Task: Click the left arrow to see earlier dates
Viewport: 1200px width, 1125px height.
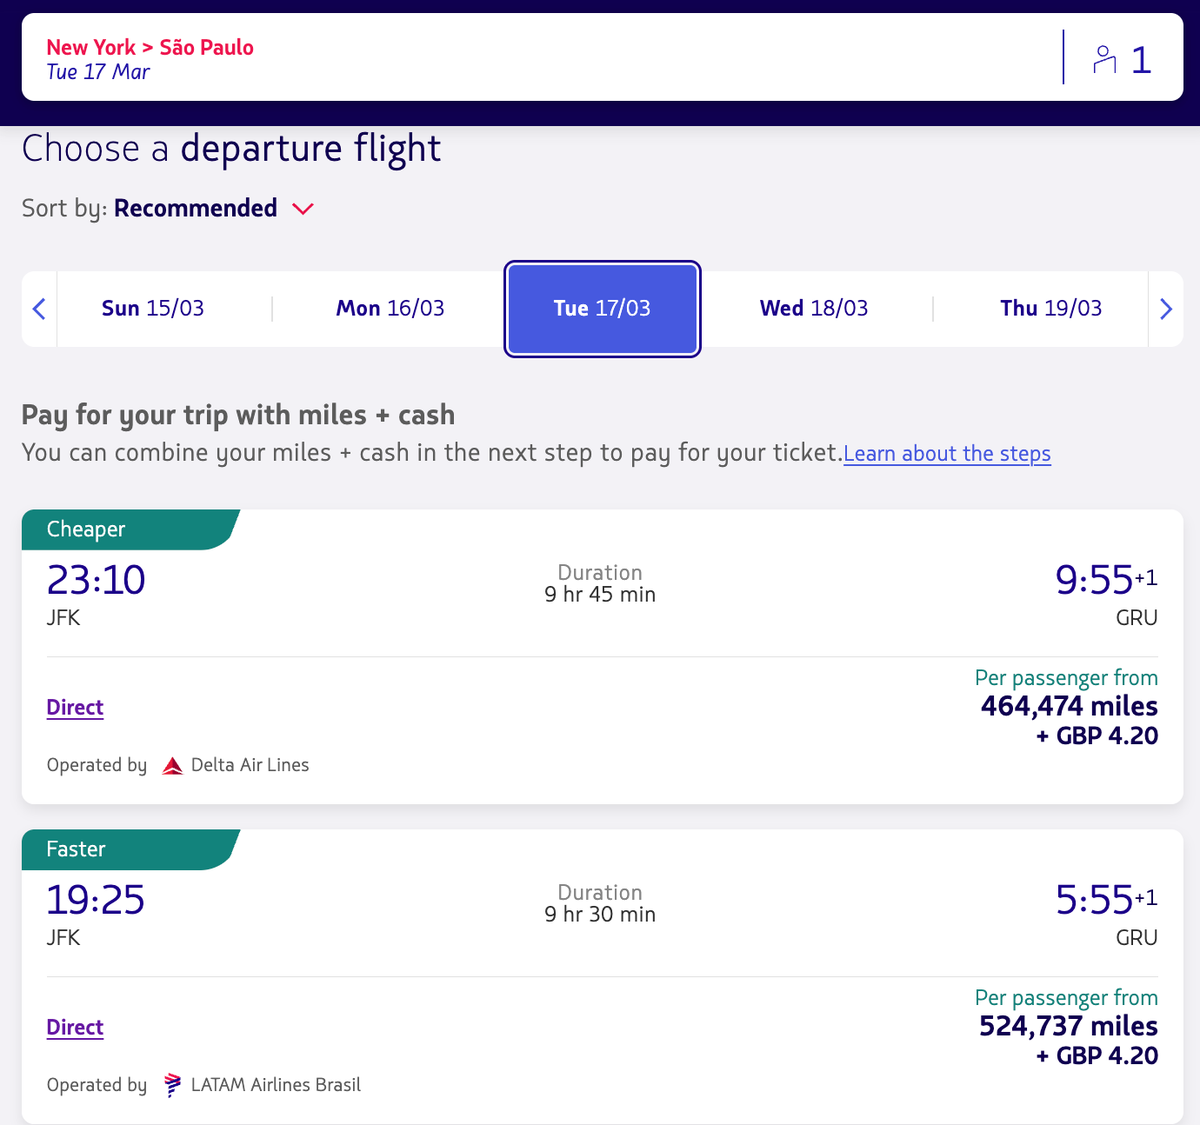Action: pyautogui.click(x=38, y=309)
